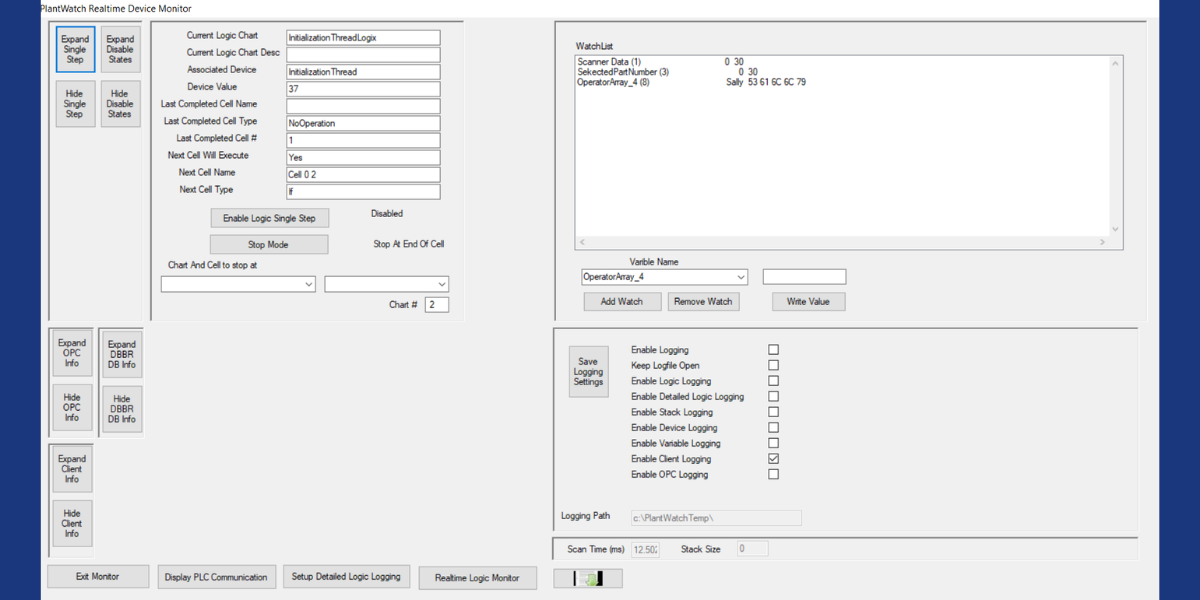Click Hide Disable States
The image size is (1200, 600).
(x=120, y=103)
